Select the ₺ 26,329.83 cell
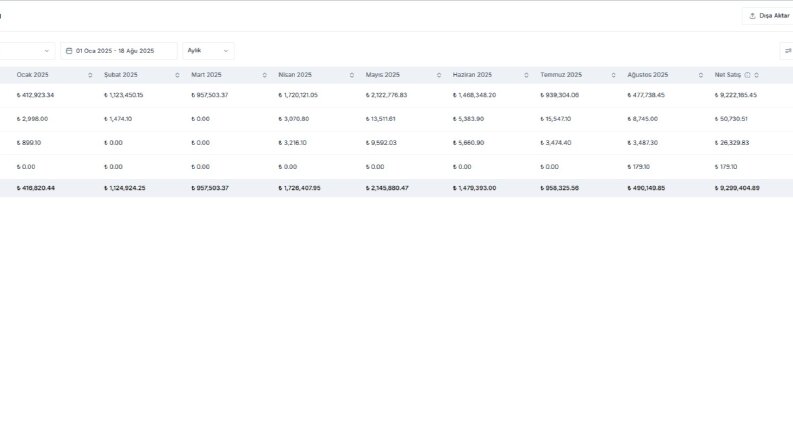Viewport: 793px width, 446px height. (732, 143)
